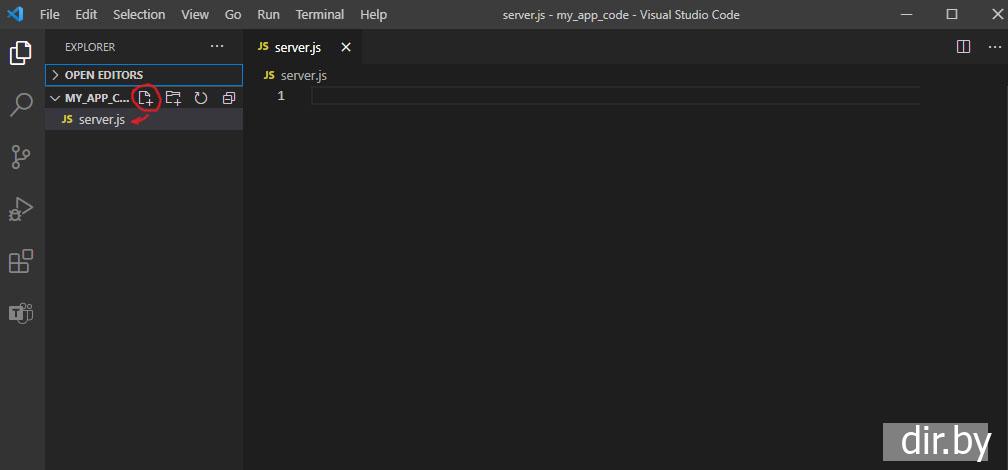Close the Visual Studio Code window

pos(996,14)
